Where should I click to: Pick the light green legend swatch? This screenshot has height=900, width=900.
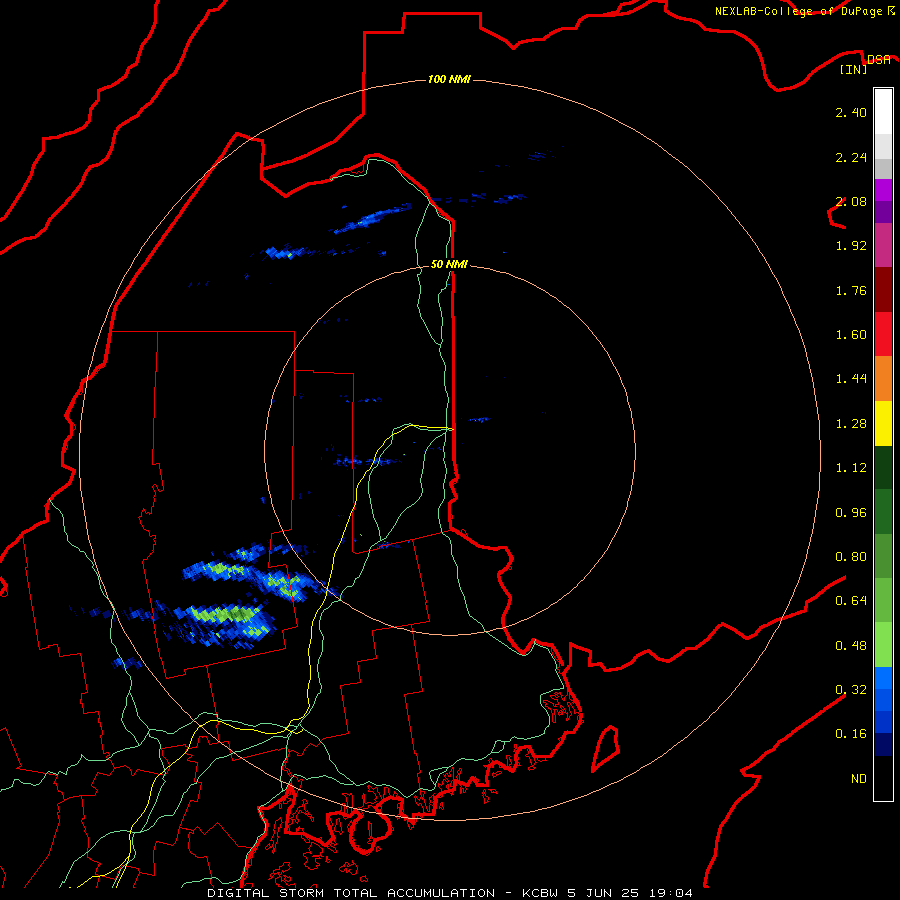pos(883,645)
